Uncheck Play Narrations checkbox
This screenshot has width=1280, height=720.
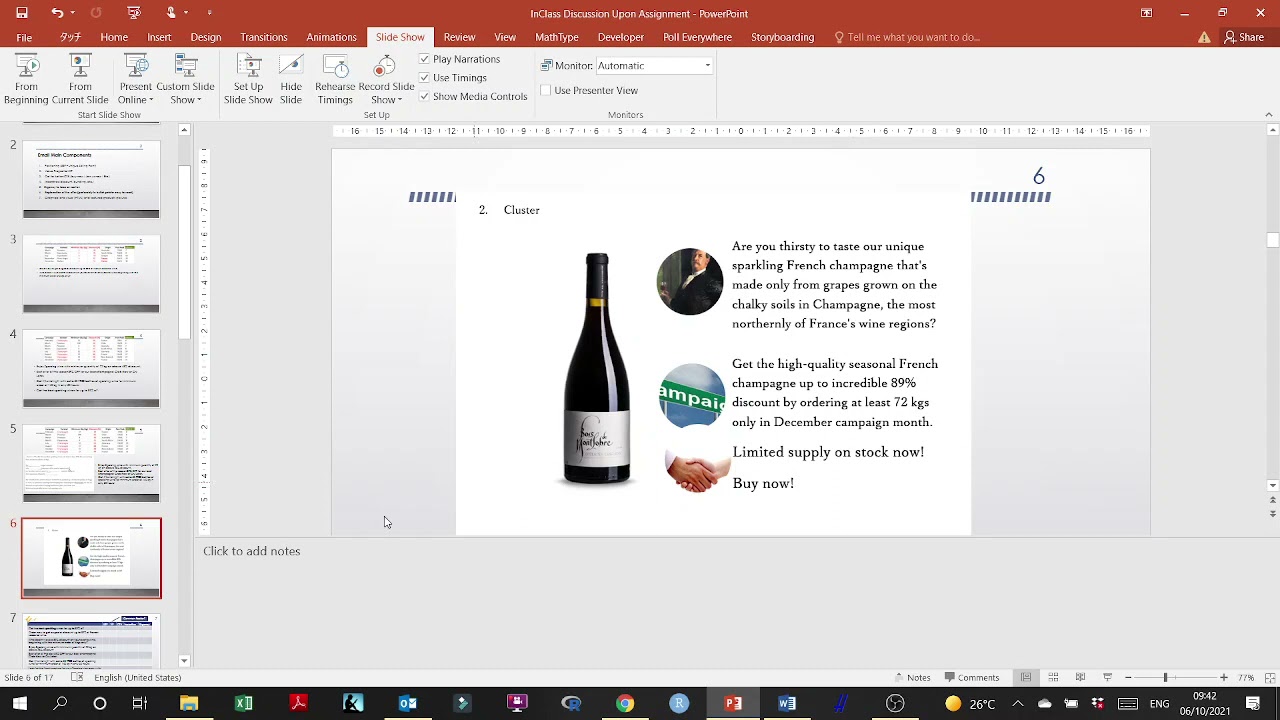click(x=425, y=59)
